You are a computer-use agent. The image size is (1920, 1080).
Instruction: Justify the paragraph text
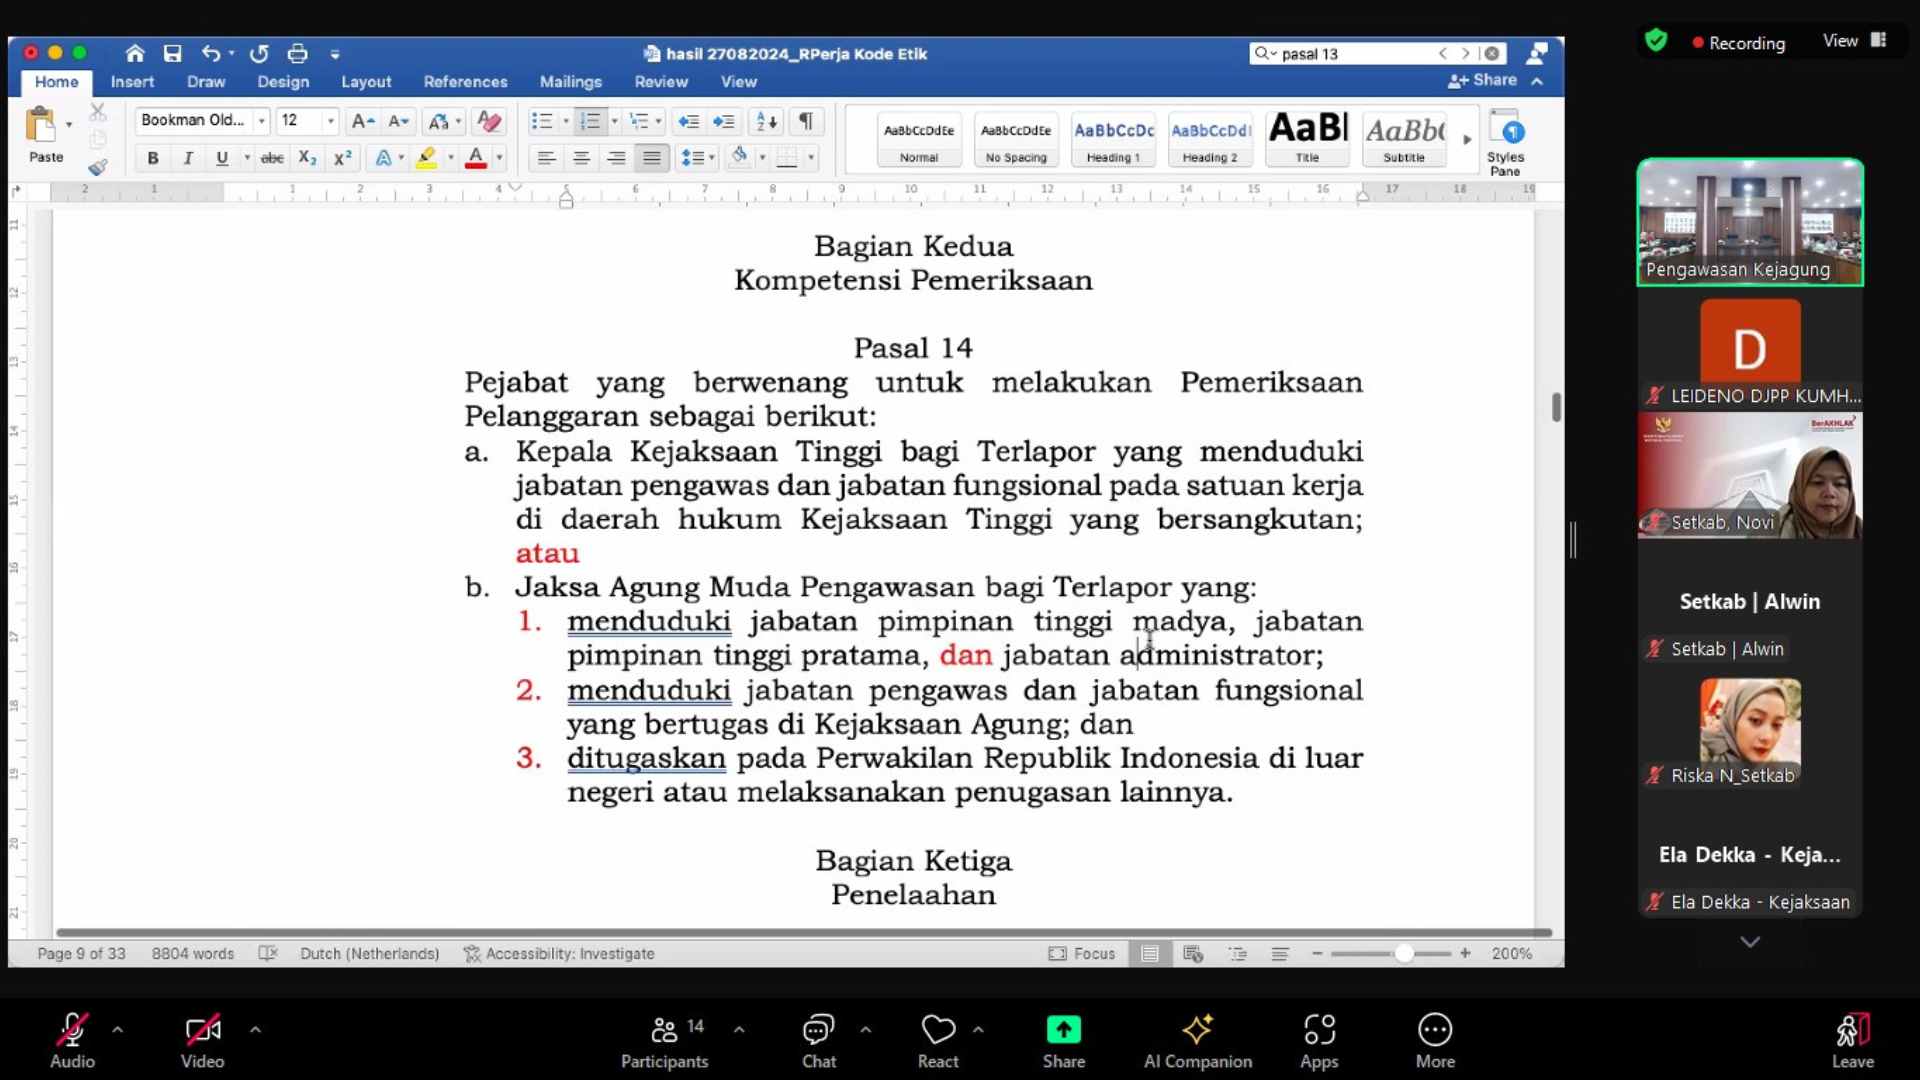click(x=651, y=158)
